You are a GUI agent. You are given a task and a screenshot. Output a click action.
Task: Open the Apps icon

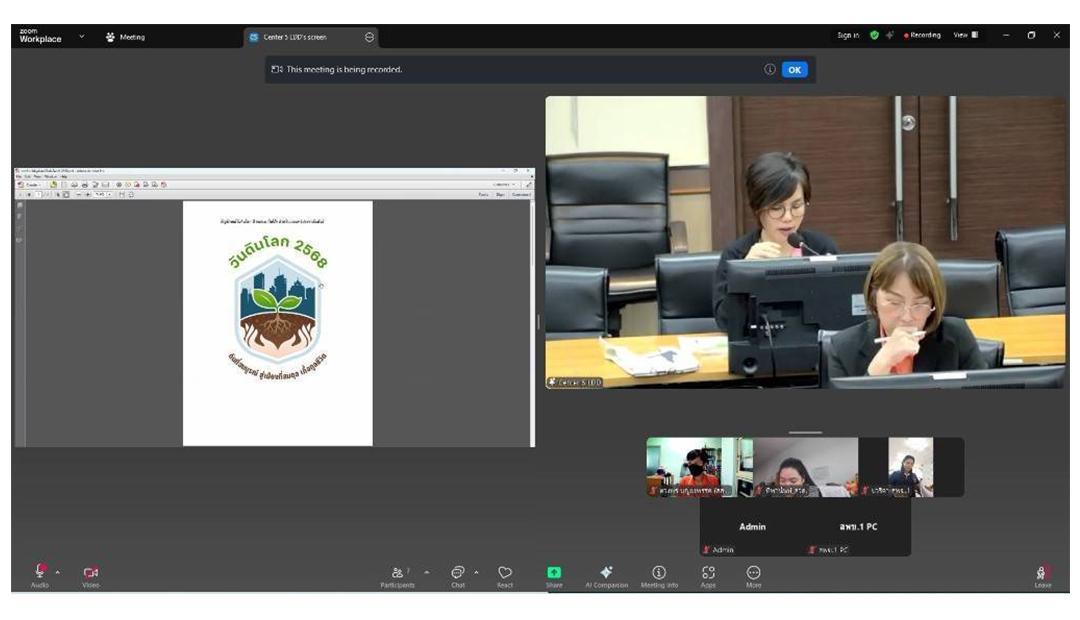pyautogui.click(x=708, y=572)
